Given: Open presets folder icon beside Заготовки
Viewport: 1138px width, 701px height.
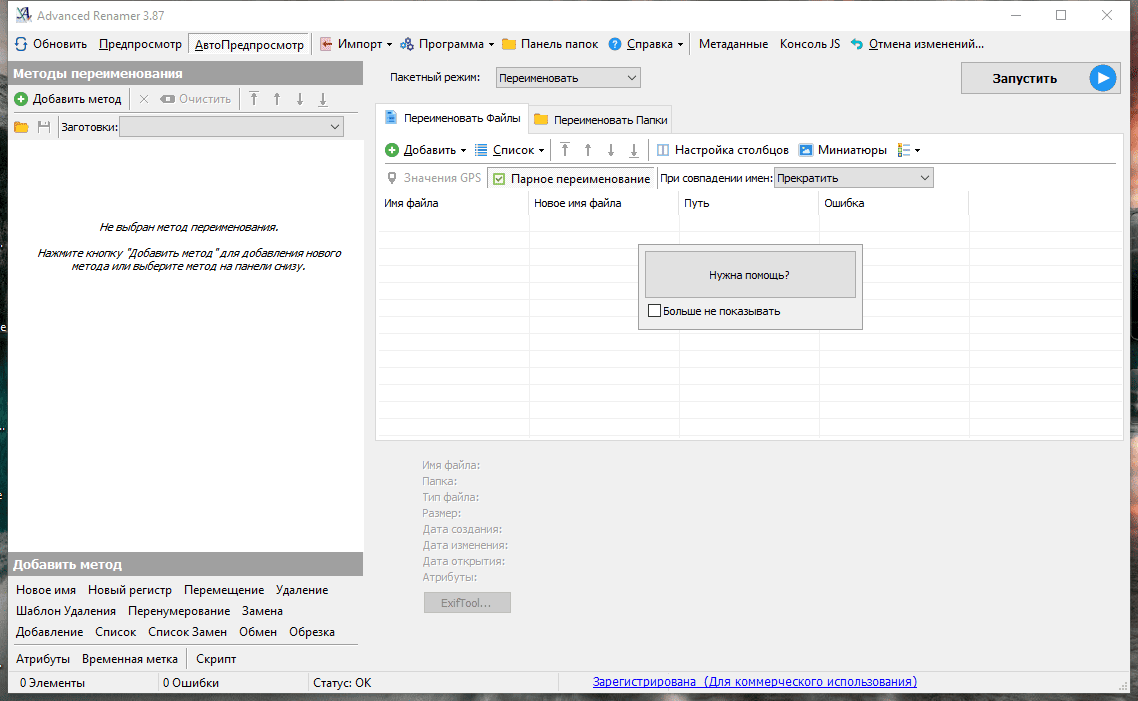Looking at the screenshot, I should [21, 127].
